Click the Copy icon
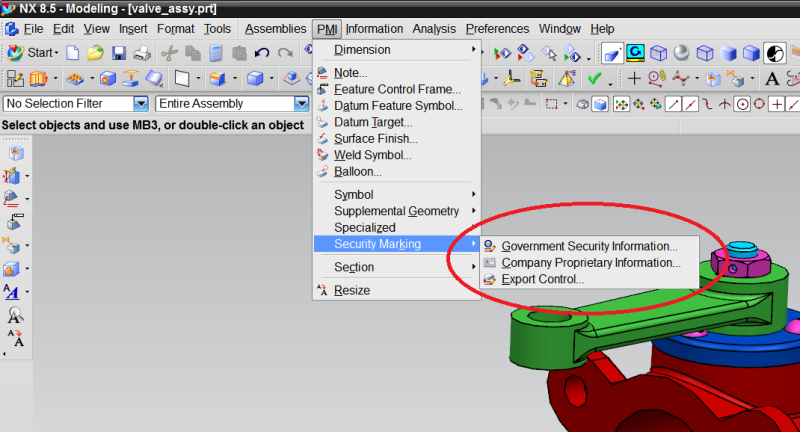The width and height of the screenshot is (800, 432). tap(193, 53)
